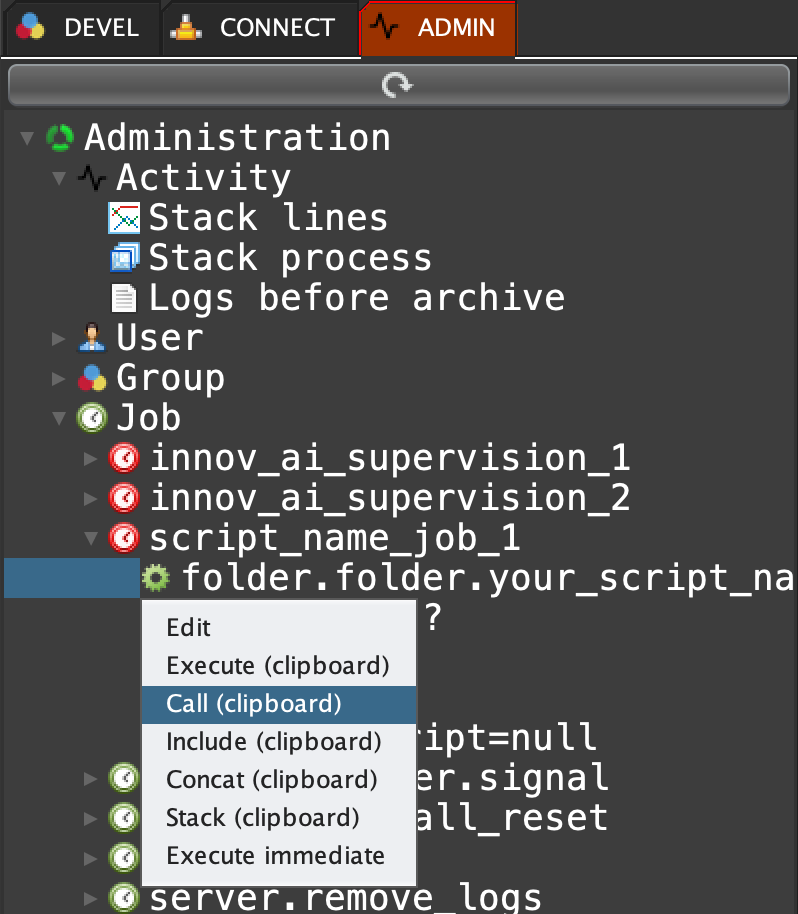Image resolution: width=798 pixels, height=914 pixels.
Task: Select Execute immediate in context menu
Action: [x=275, y=856]
